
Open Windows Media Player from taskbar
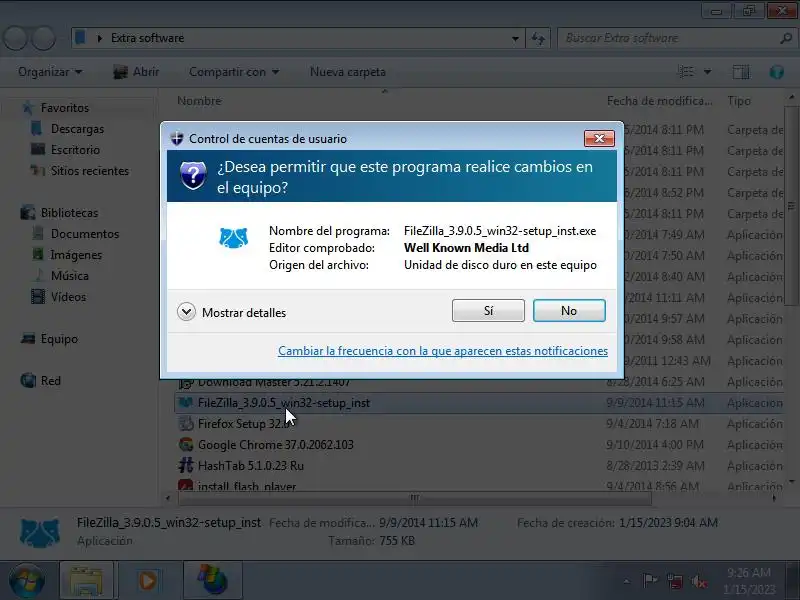tap(148, 581)
